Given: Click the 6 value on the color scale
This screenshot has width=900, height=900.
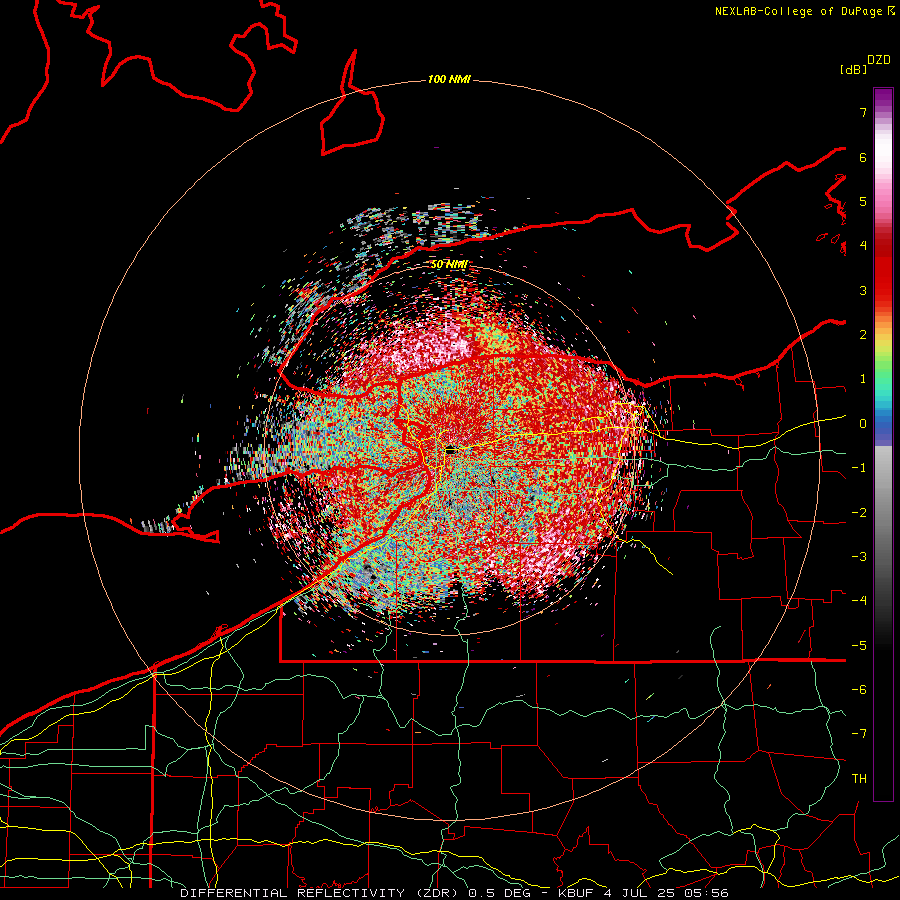Looking at the screenshot, I should 863,157.
